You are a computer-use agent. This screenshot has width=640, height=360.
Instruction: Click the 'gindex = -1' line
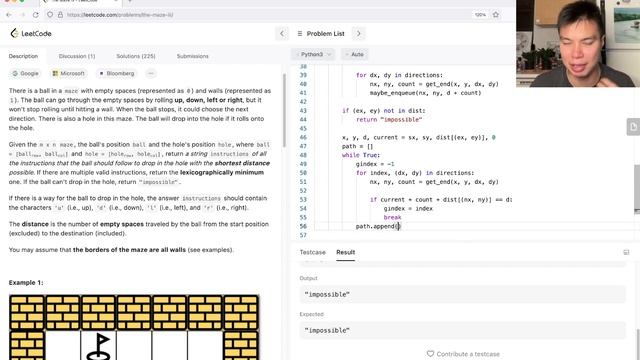coord(375,164)
